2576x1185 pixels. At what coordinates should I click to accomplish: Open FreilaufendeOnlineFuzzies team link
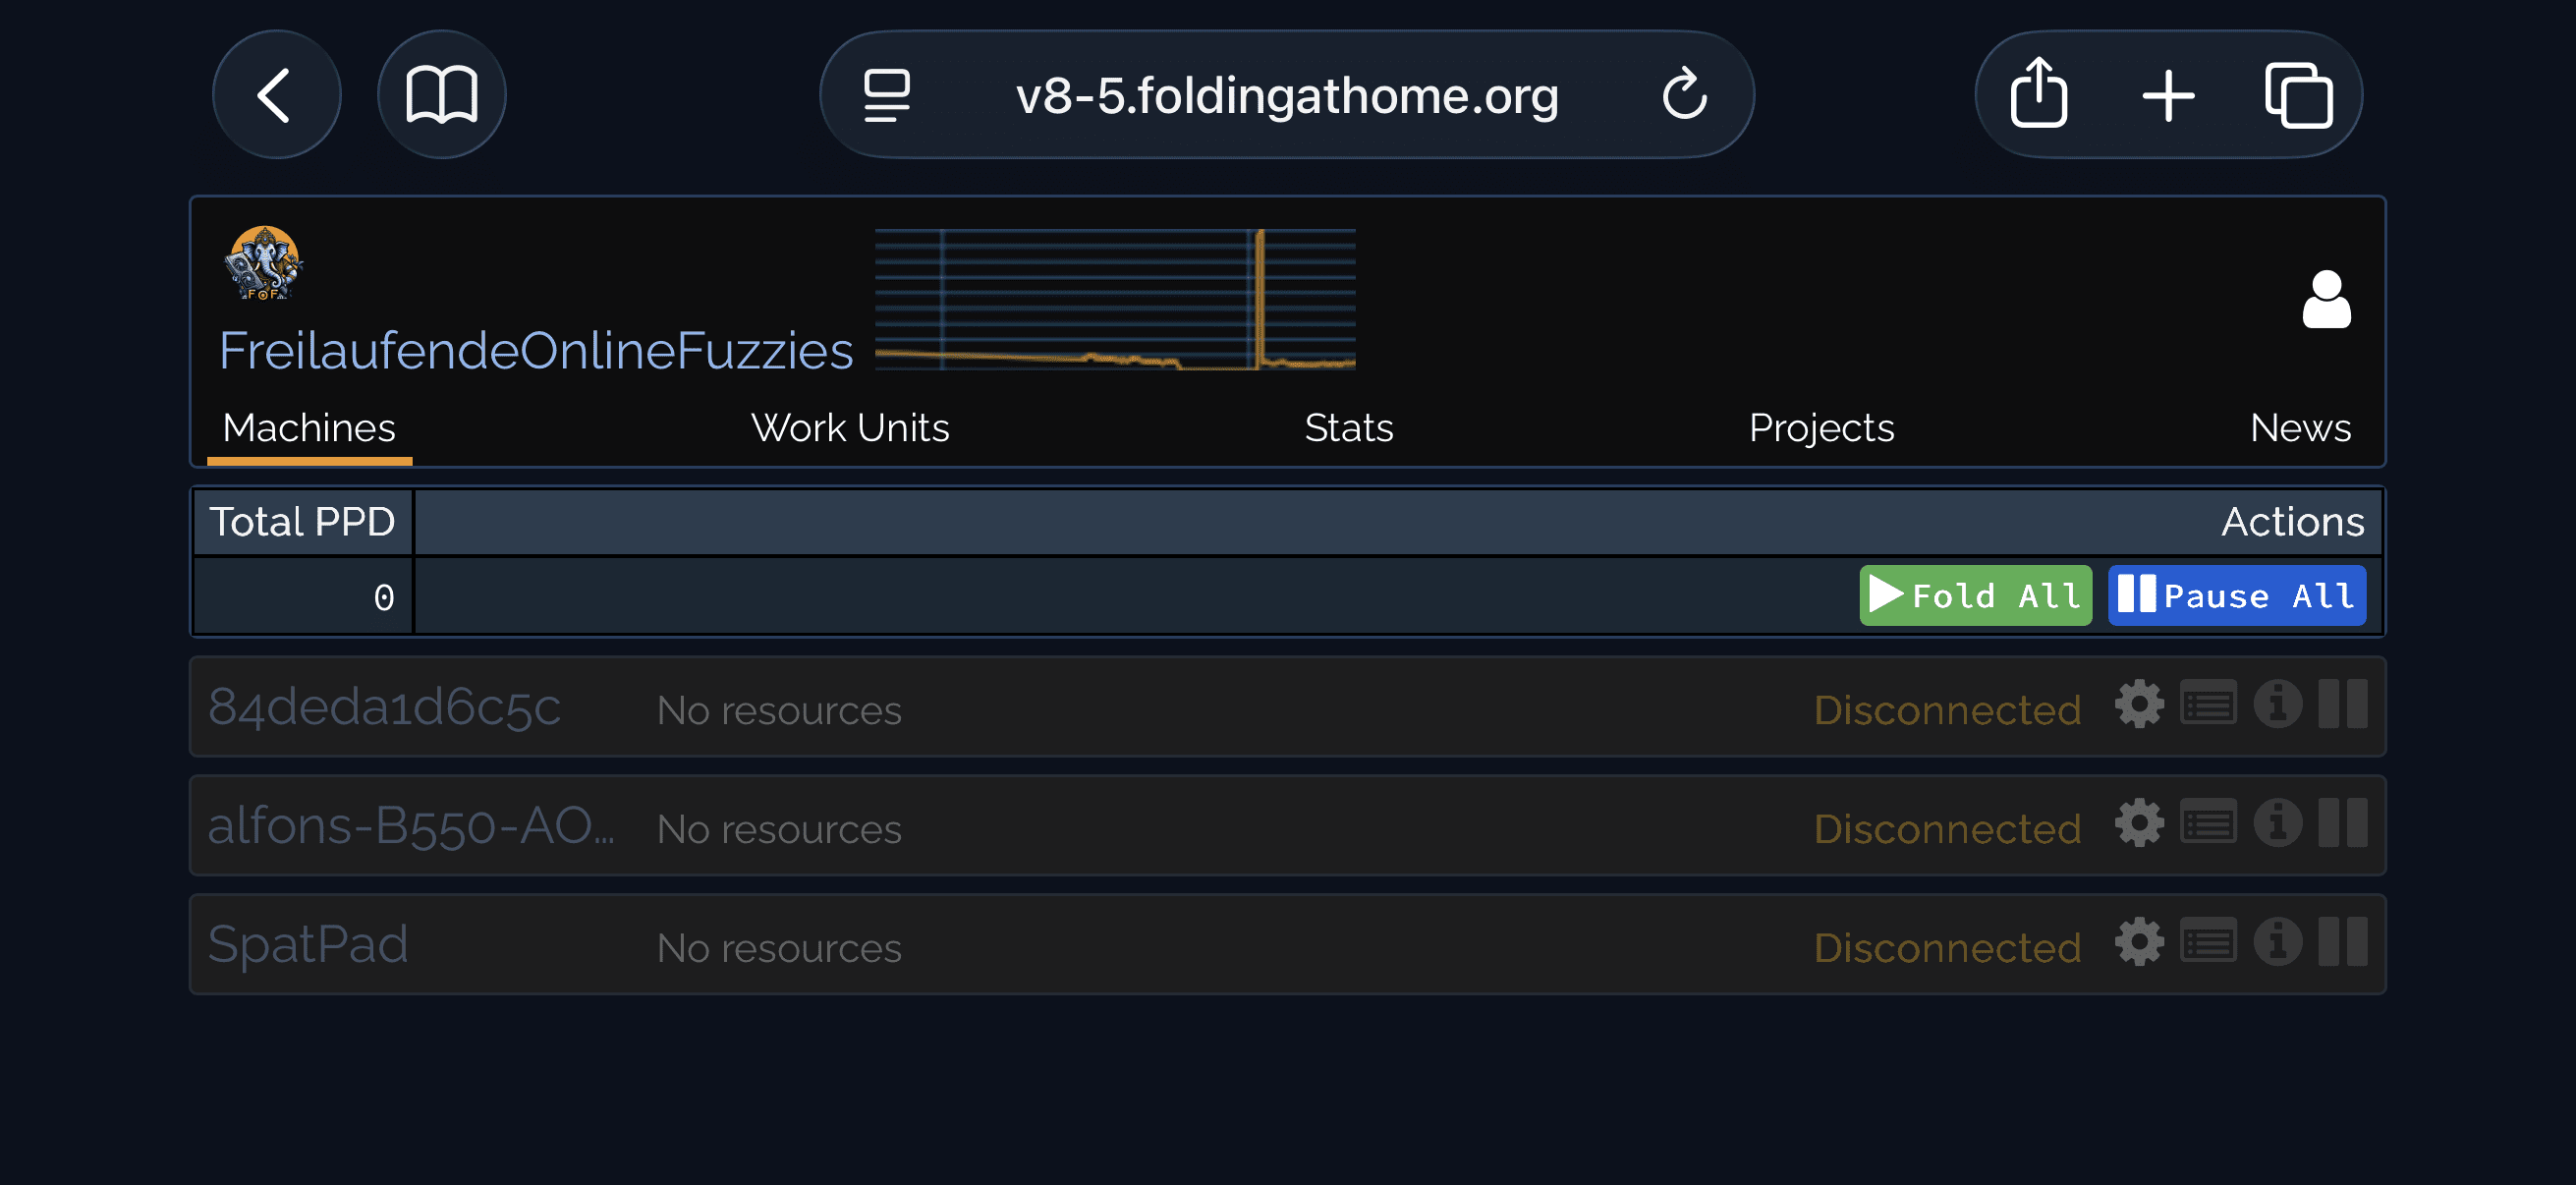click(x=535, y=351)
